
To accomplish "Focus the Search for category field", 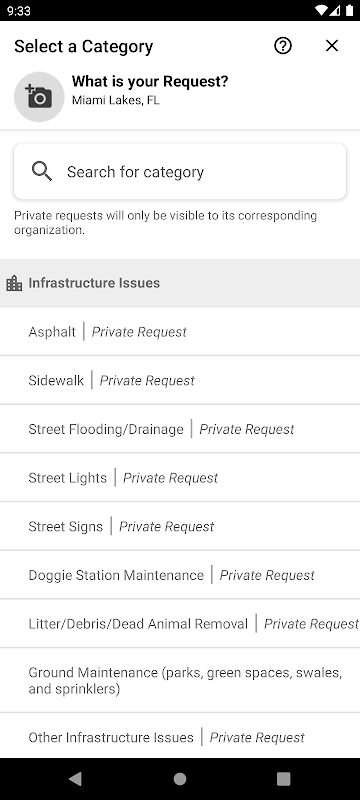I will 180,171.
